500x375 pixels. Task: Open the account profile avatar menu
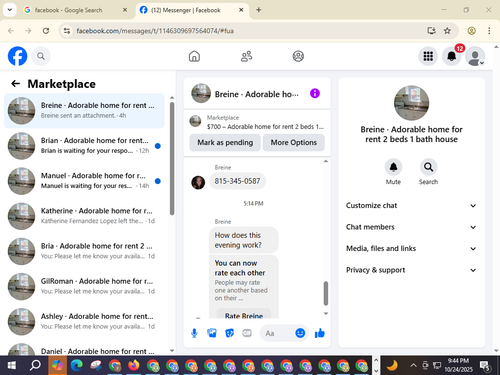(475, 56)
